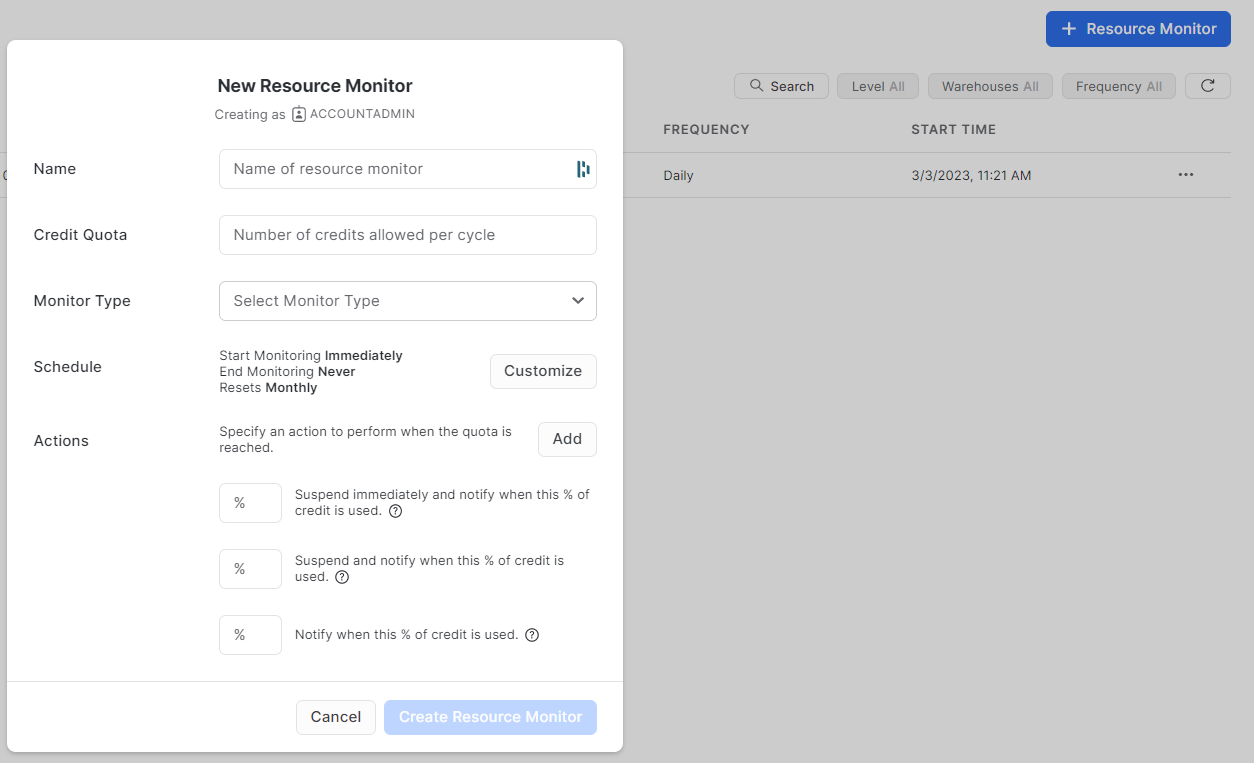Click help icon next to Notify option

pos(532,635)
